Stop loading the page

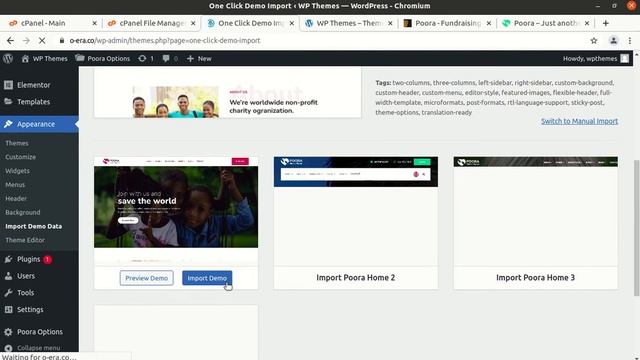coord(42,40)
